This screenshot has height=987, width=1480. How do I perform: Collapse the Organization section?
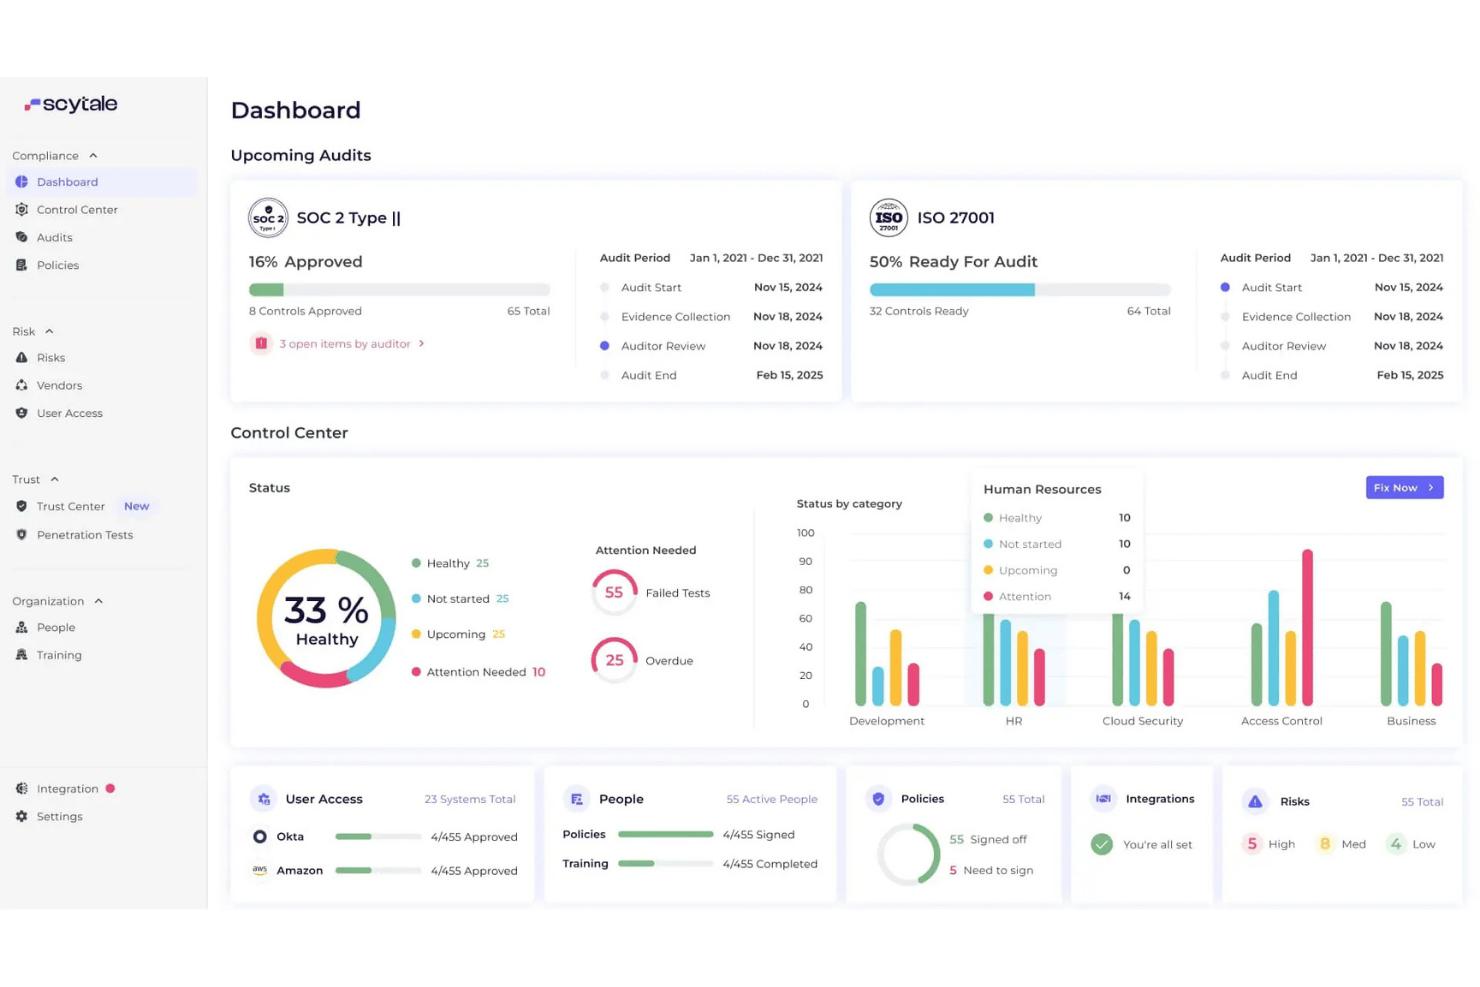98,601
